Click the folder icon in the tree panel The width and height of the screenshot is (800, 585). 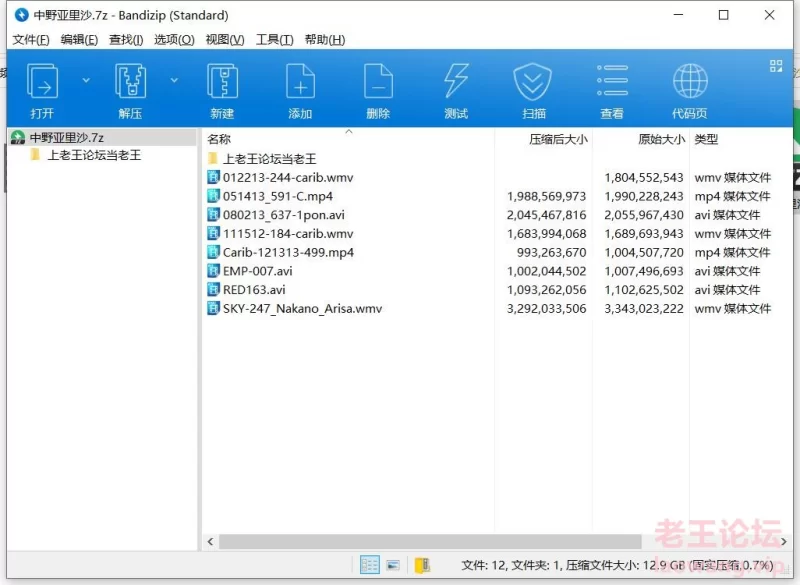click(35, 155)
